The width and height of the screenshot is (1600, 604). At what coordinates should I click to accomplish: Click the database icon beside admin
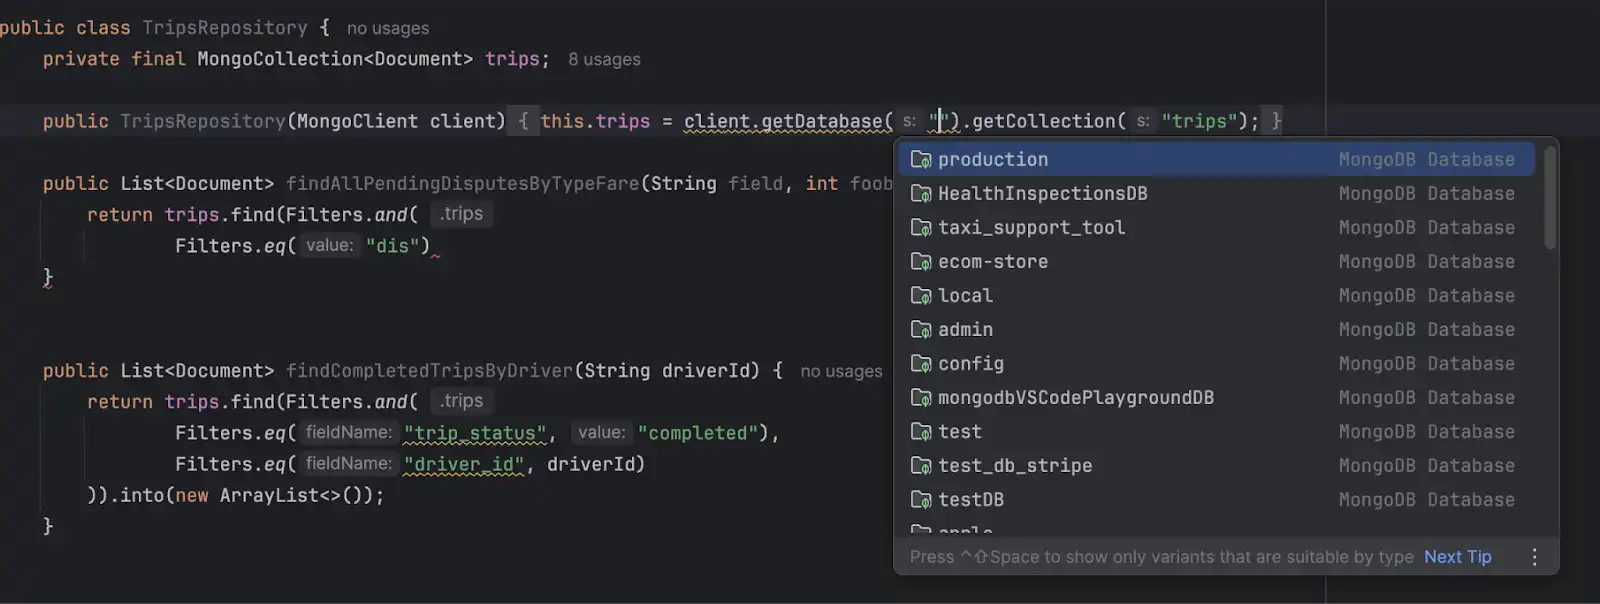coord(921,330)
